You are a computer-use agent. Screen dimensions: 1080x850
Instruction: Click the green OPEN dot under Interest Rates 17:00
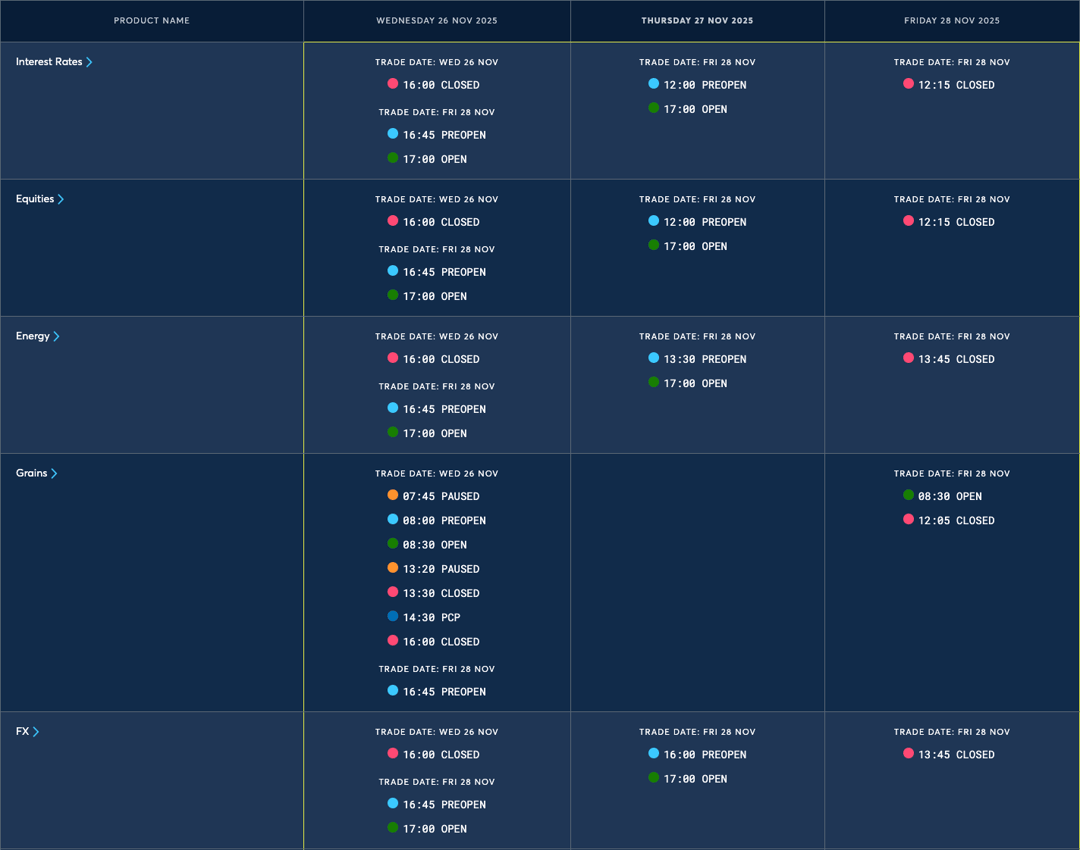pos(394,158)
